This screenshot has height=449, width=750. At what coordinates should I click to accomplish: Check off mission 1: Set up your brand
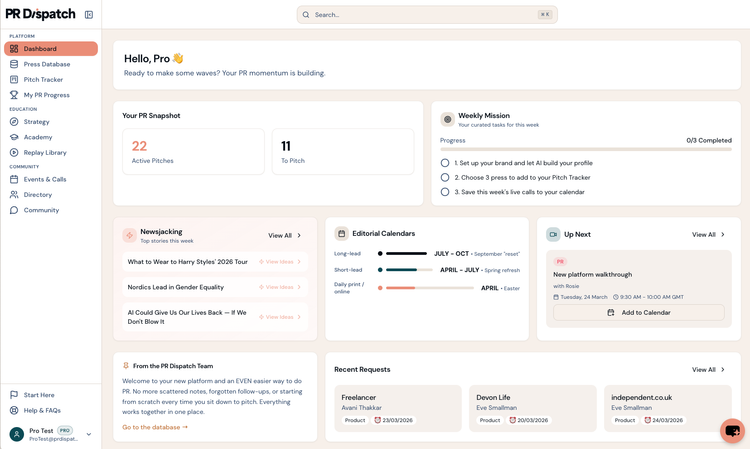(445, 163)
